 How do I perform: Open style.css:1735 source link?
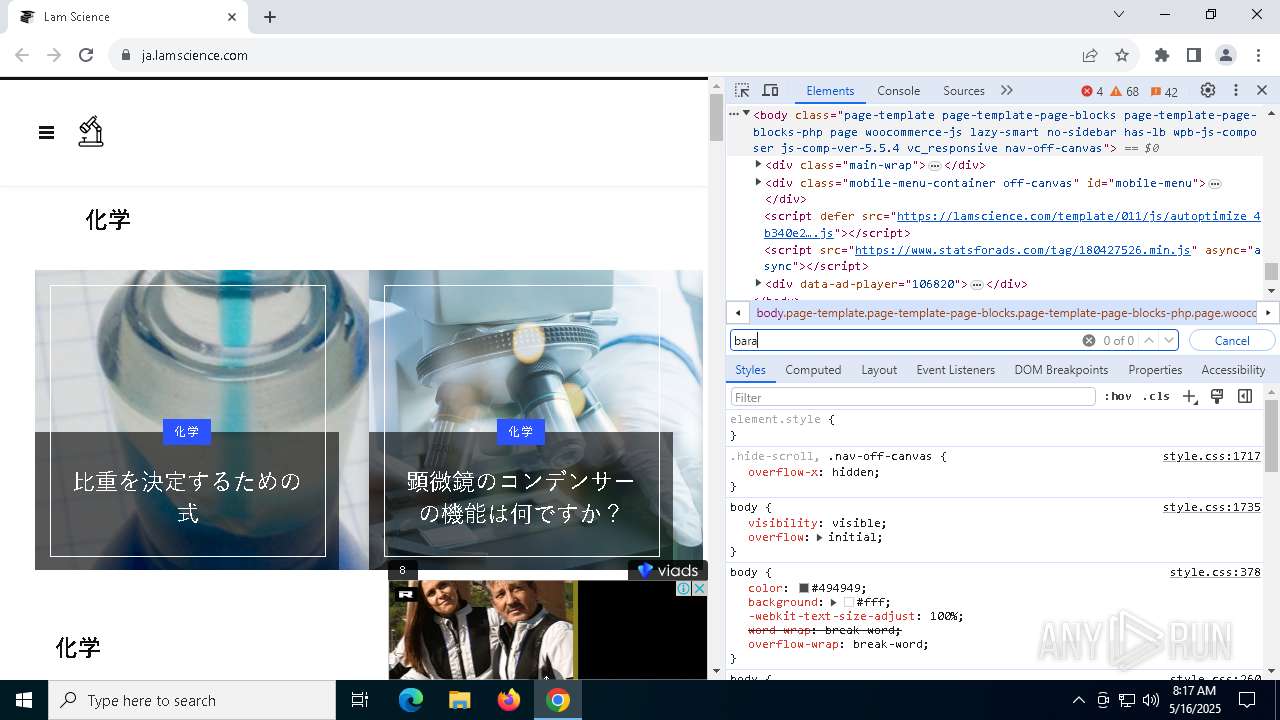pyautogui.click(x=1211, y=508)
